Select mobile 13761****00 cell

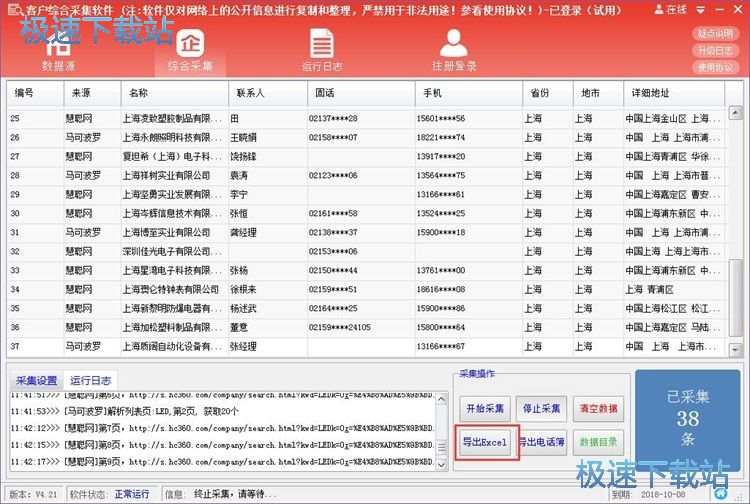pos(441,270)
